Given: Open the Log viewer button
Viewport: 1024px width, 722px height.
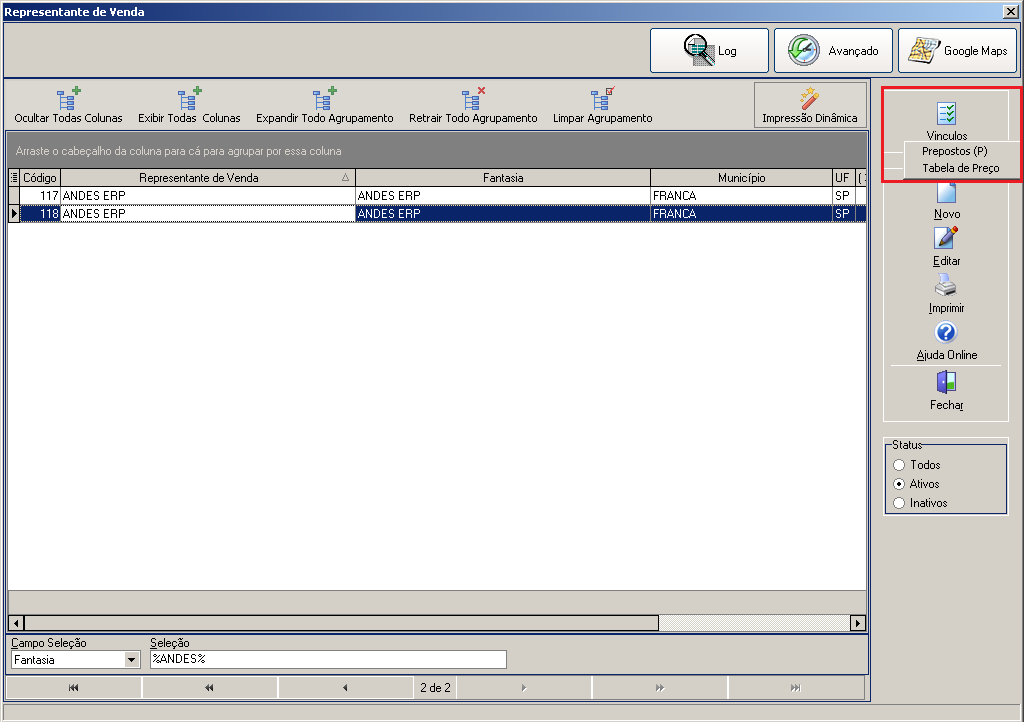Looking at the screenshot, I should (x=709, y=50).
